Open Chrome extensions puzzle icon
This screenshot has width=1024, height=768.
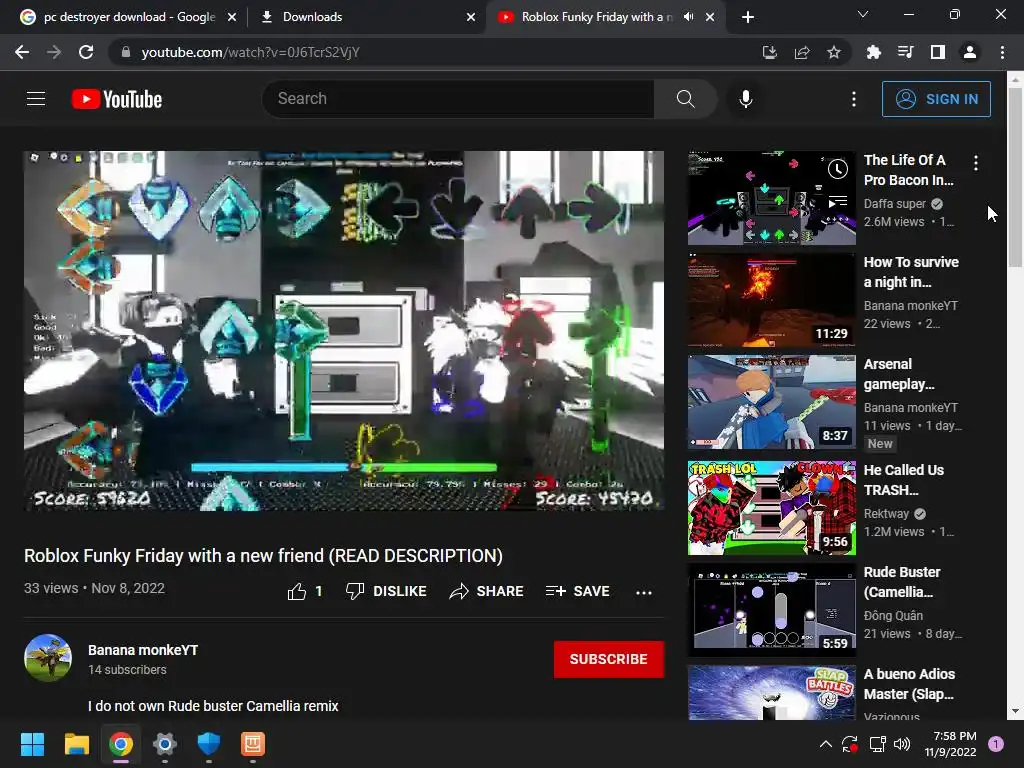873,52
